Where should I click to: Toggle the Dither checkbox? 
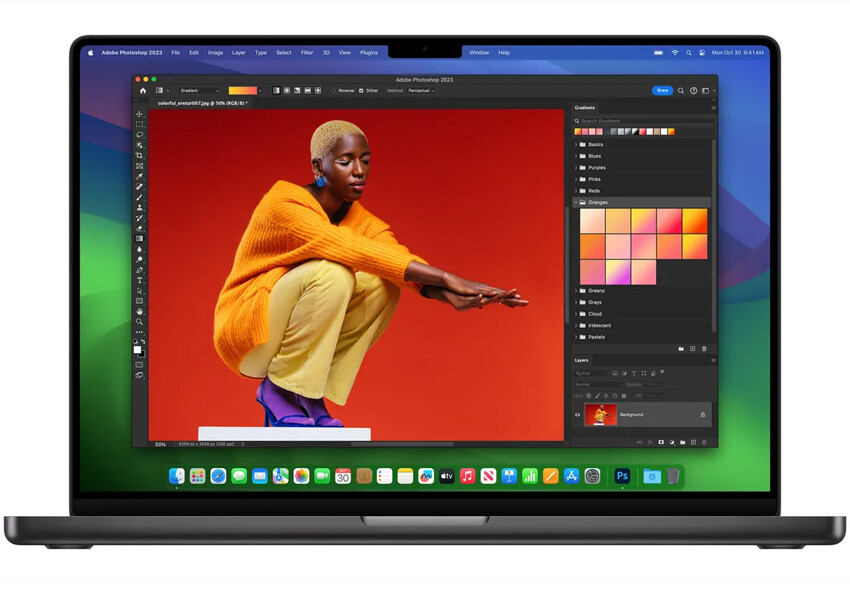[x=361, y=91]
